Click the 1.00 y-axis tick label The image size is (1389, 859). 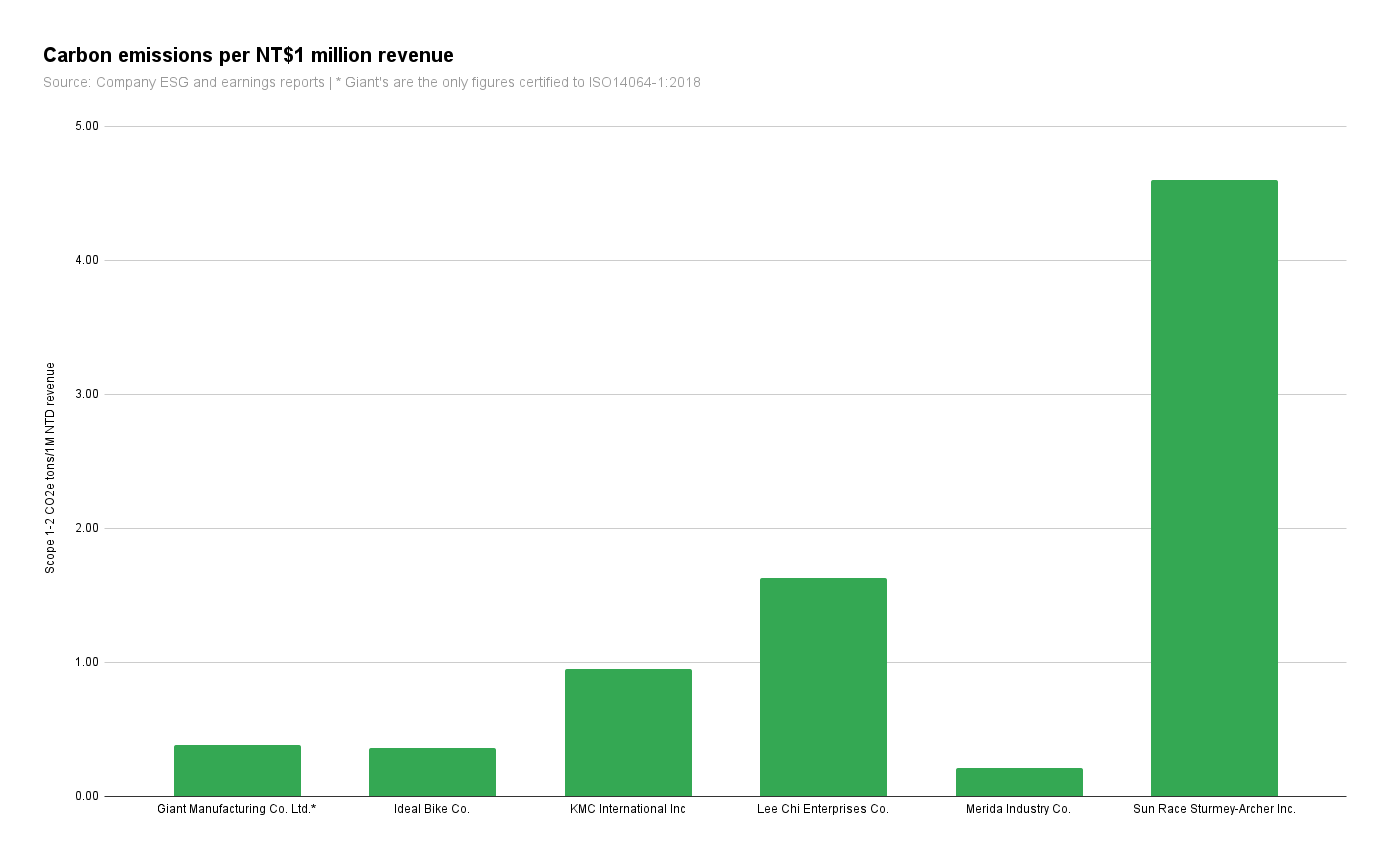point(87,662)
